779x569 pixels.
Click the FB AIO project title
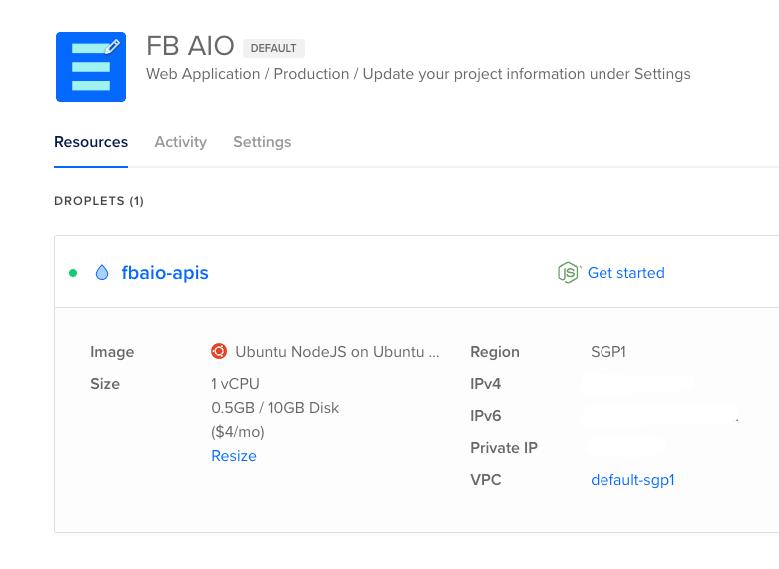[190, 46]
